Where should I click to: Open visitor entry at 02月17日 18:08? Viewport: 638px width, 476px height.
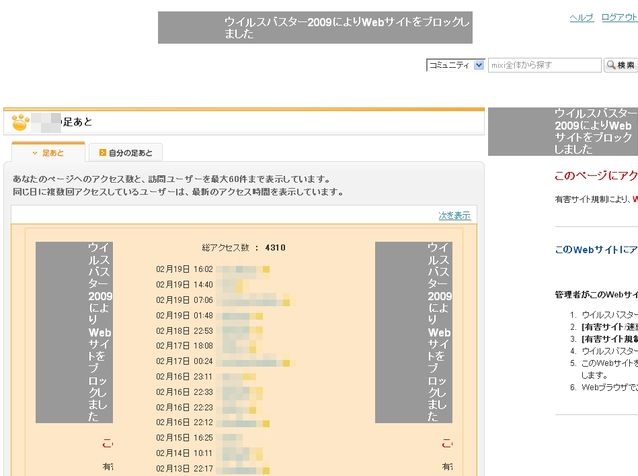(236, 346)
